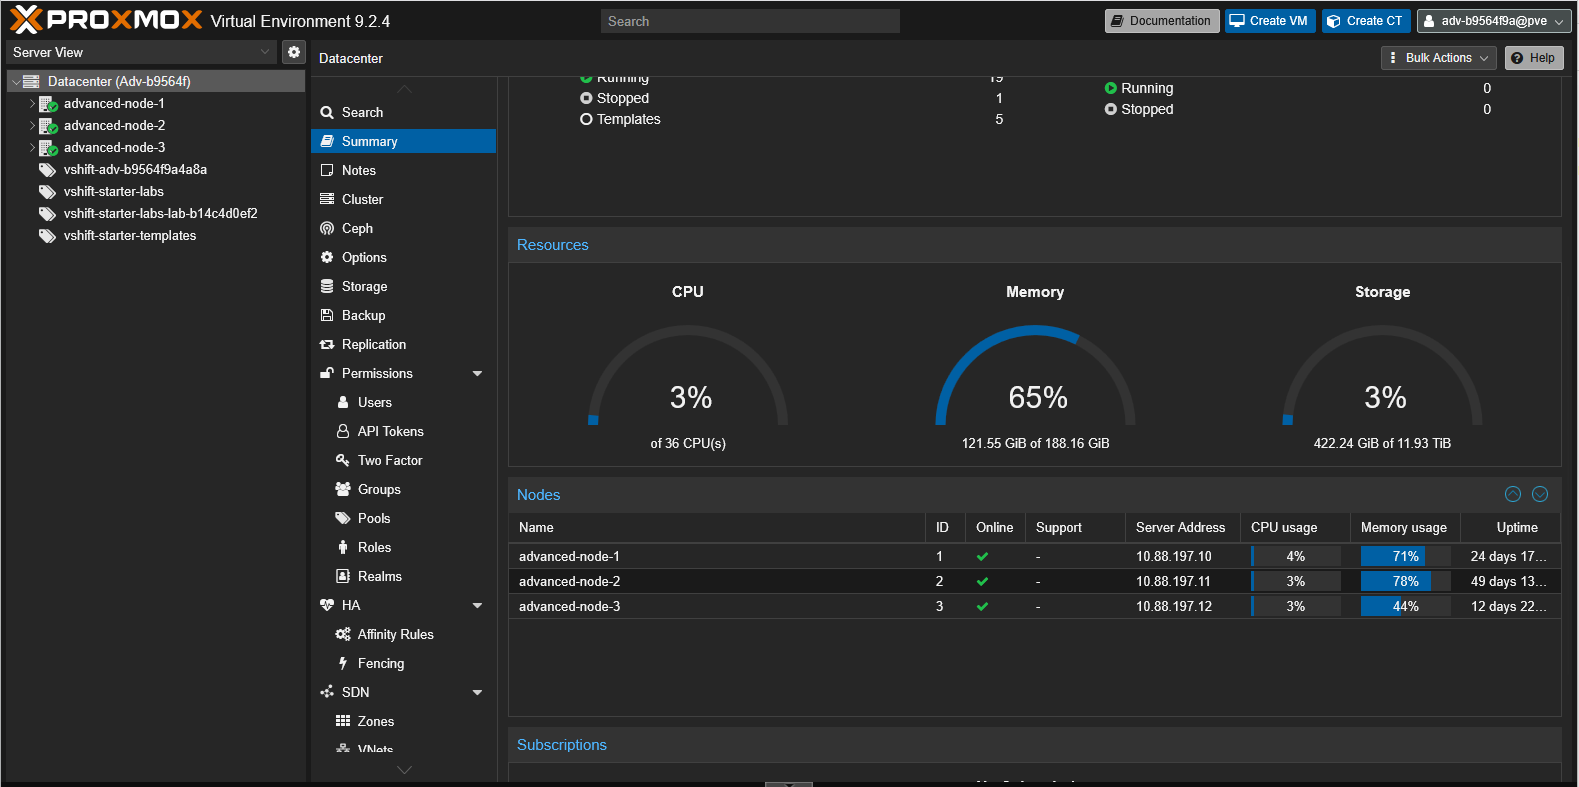The image size is (1579, 787).
Task: Expand the Nodes panel with down arrow
Action: coord(1540,494)
